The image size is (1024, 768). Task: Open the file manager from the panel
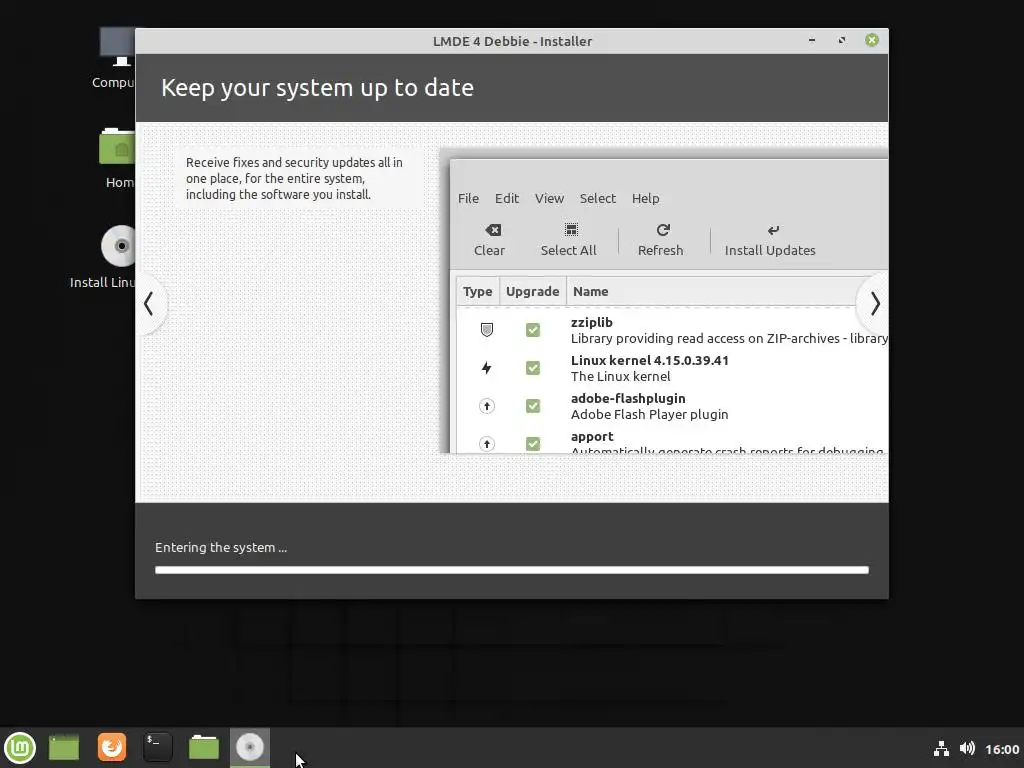(x=204, y=747)
